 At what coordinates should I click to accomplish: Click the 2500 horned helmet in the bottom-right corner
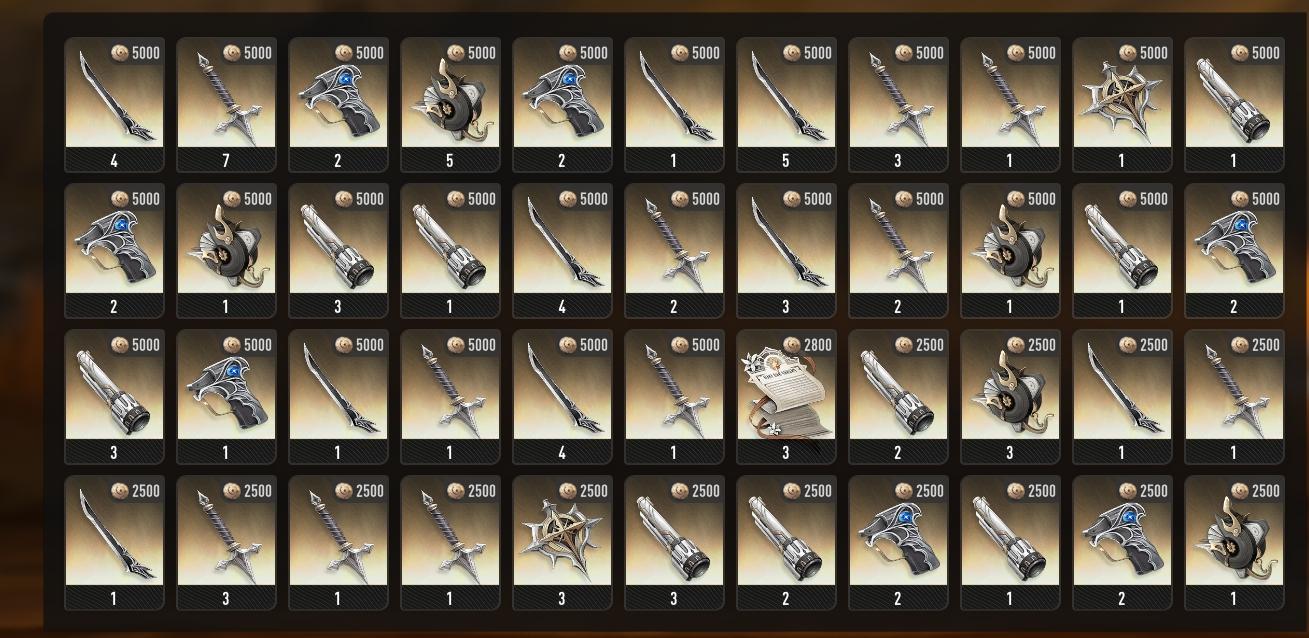click(1234, 543)
